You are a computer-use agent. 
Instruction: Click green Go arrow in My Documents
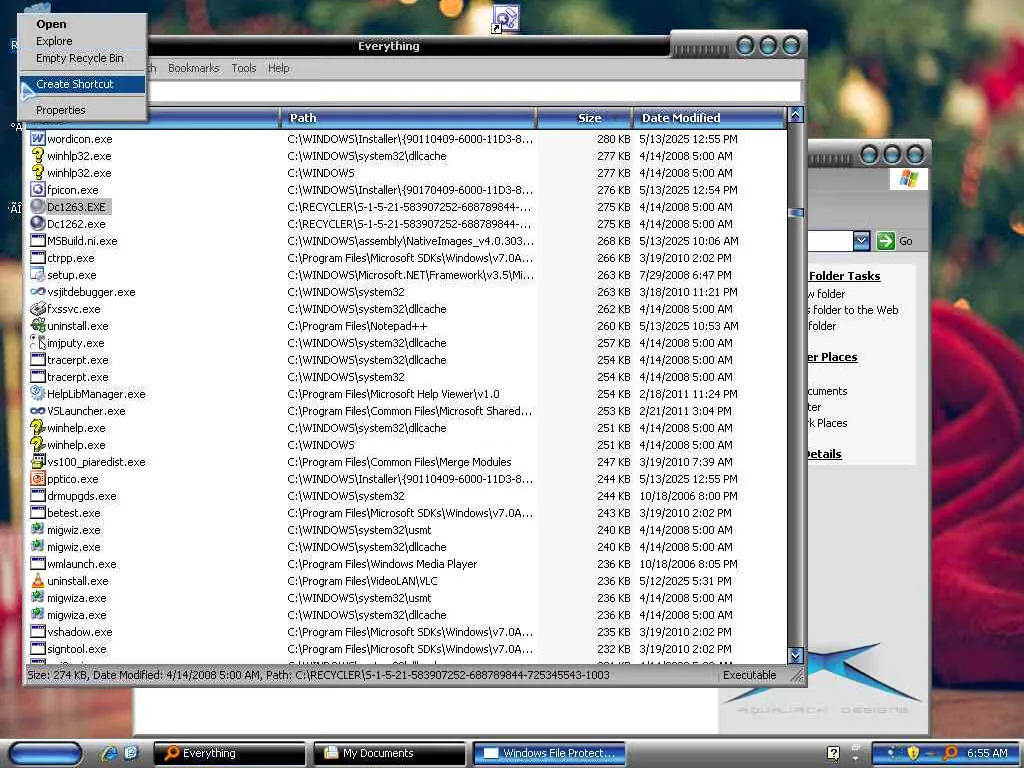click(886, 240)
